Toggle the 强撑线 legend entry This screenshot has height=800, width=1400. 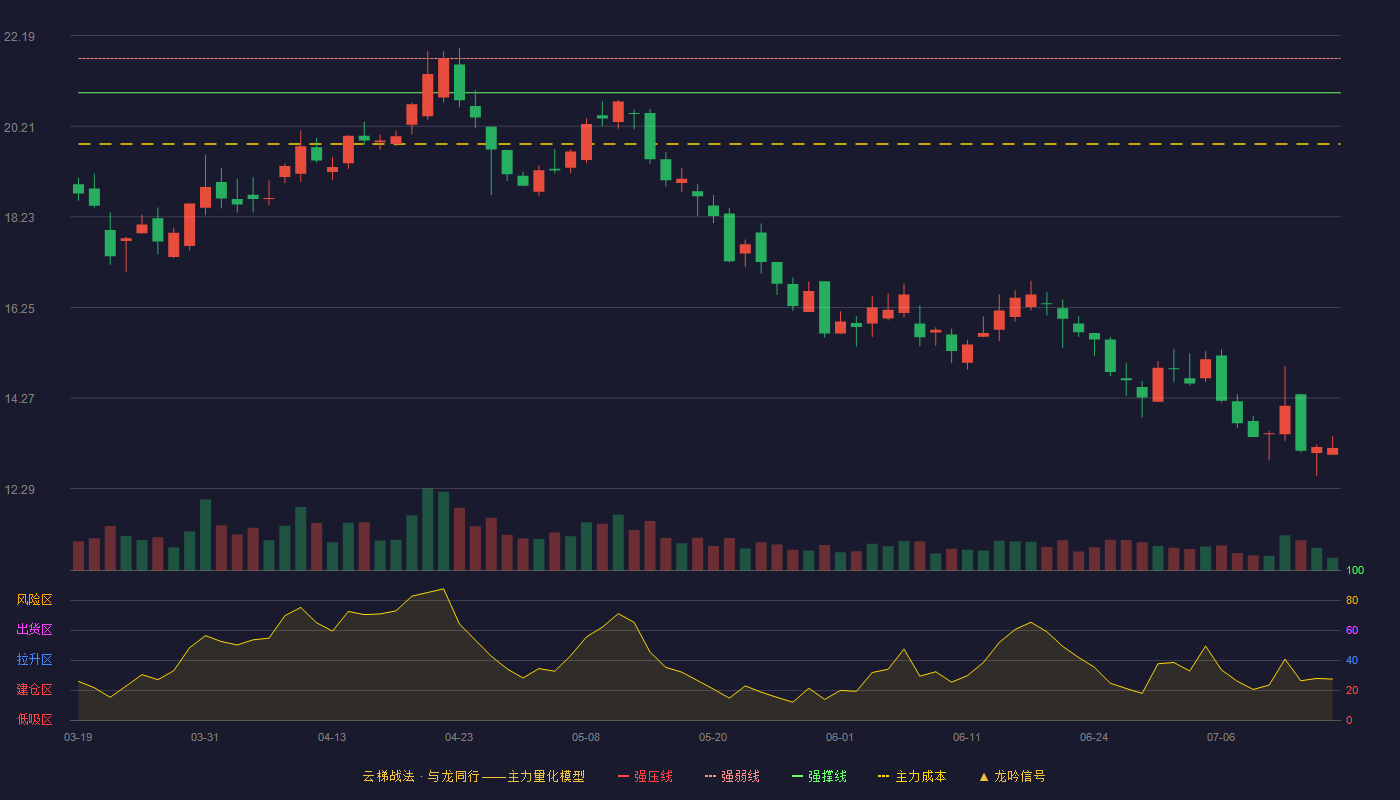point(819,776)
